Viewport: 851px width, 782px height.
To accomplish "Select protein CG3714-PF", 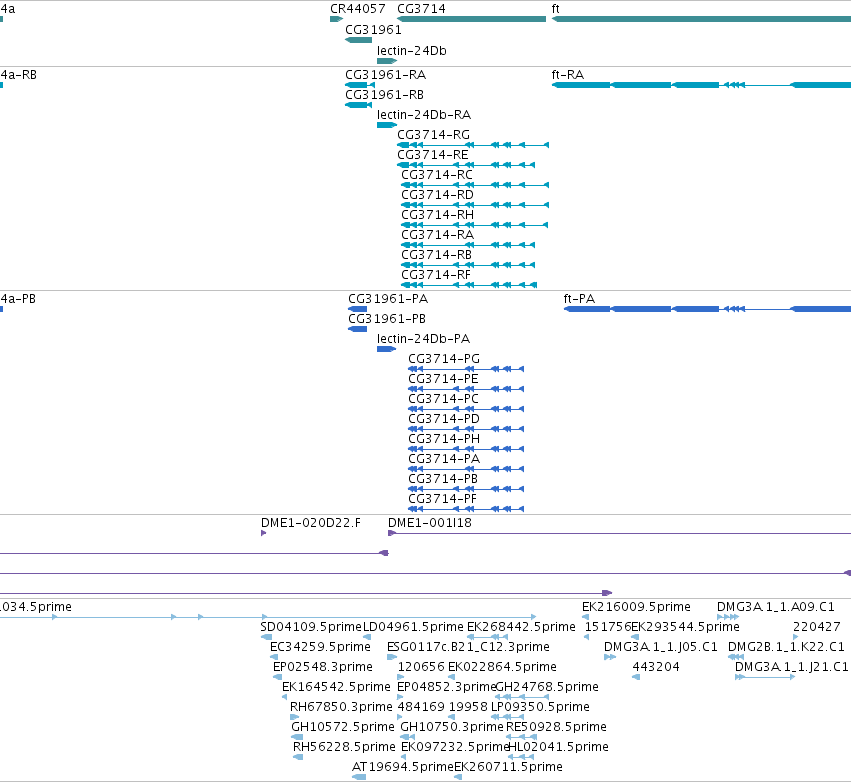I will [466, 510].
